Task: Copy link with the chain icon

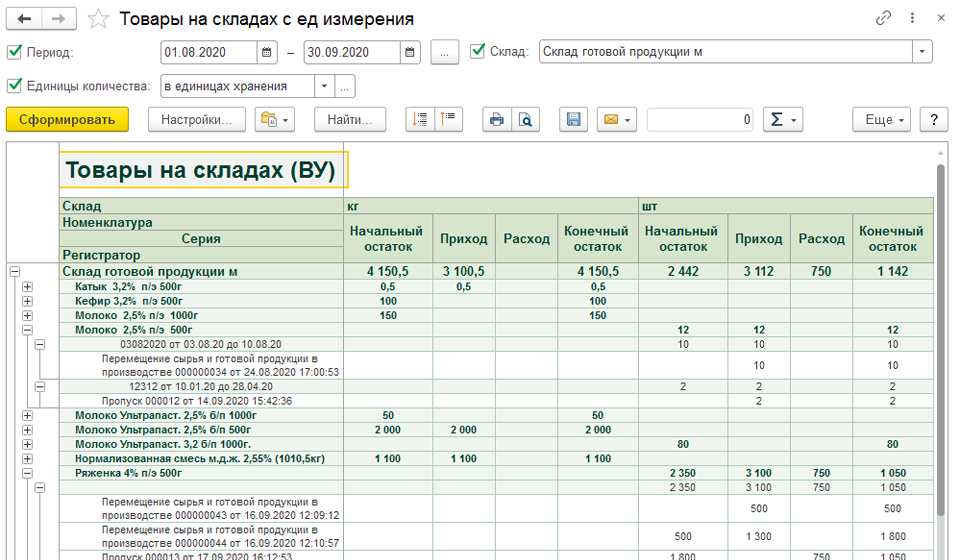Action: click(883, 18)
